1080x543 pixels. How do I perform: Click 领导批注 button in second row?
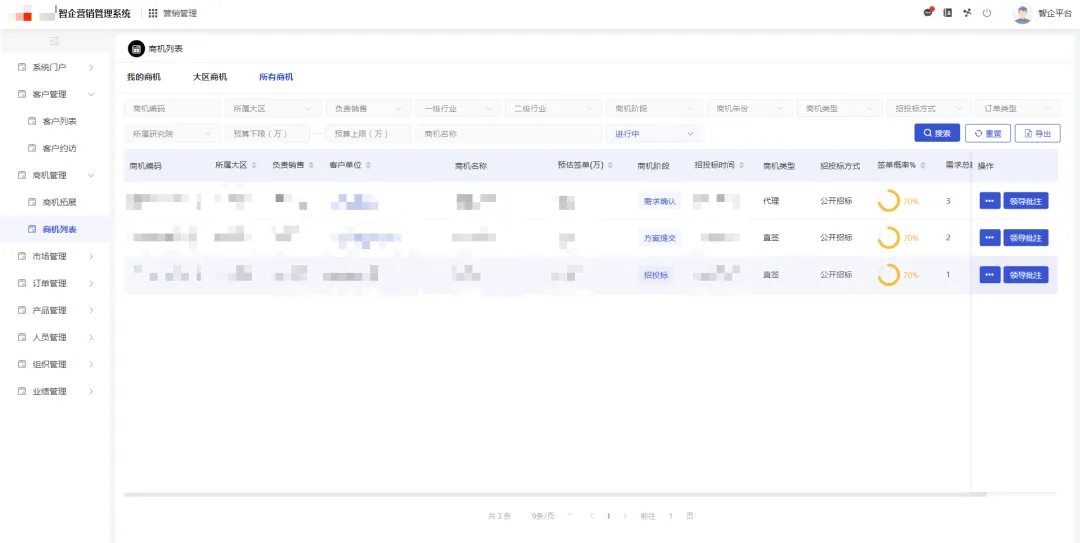pyautogui.click(x=1025, y=238)
